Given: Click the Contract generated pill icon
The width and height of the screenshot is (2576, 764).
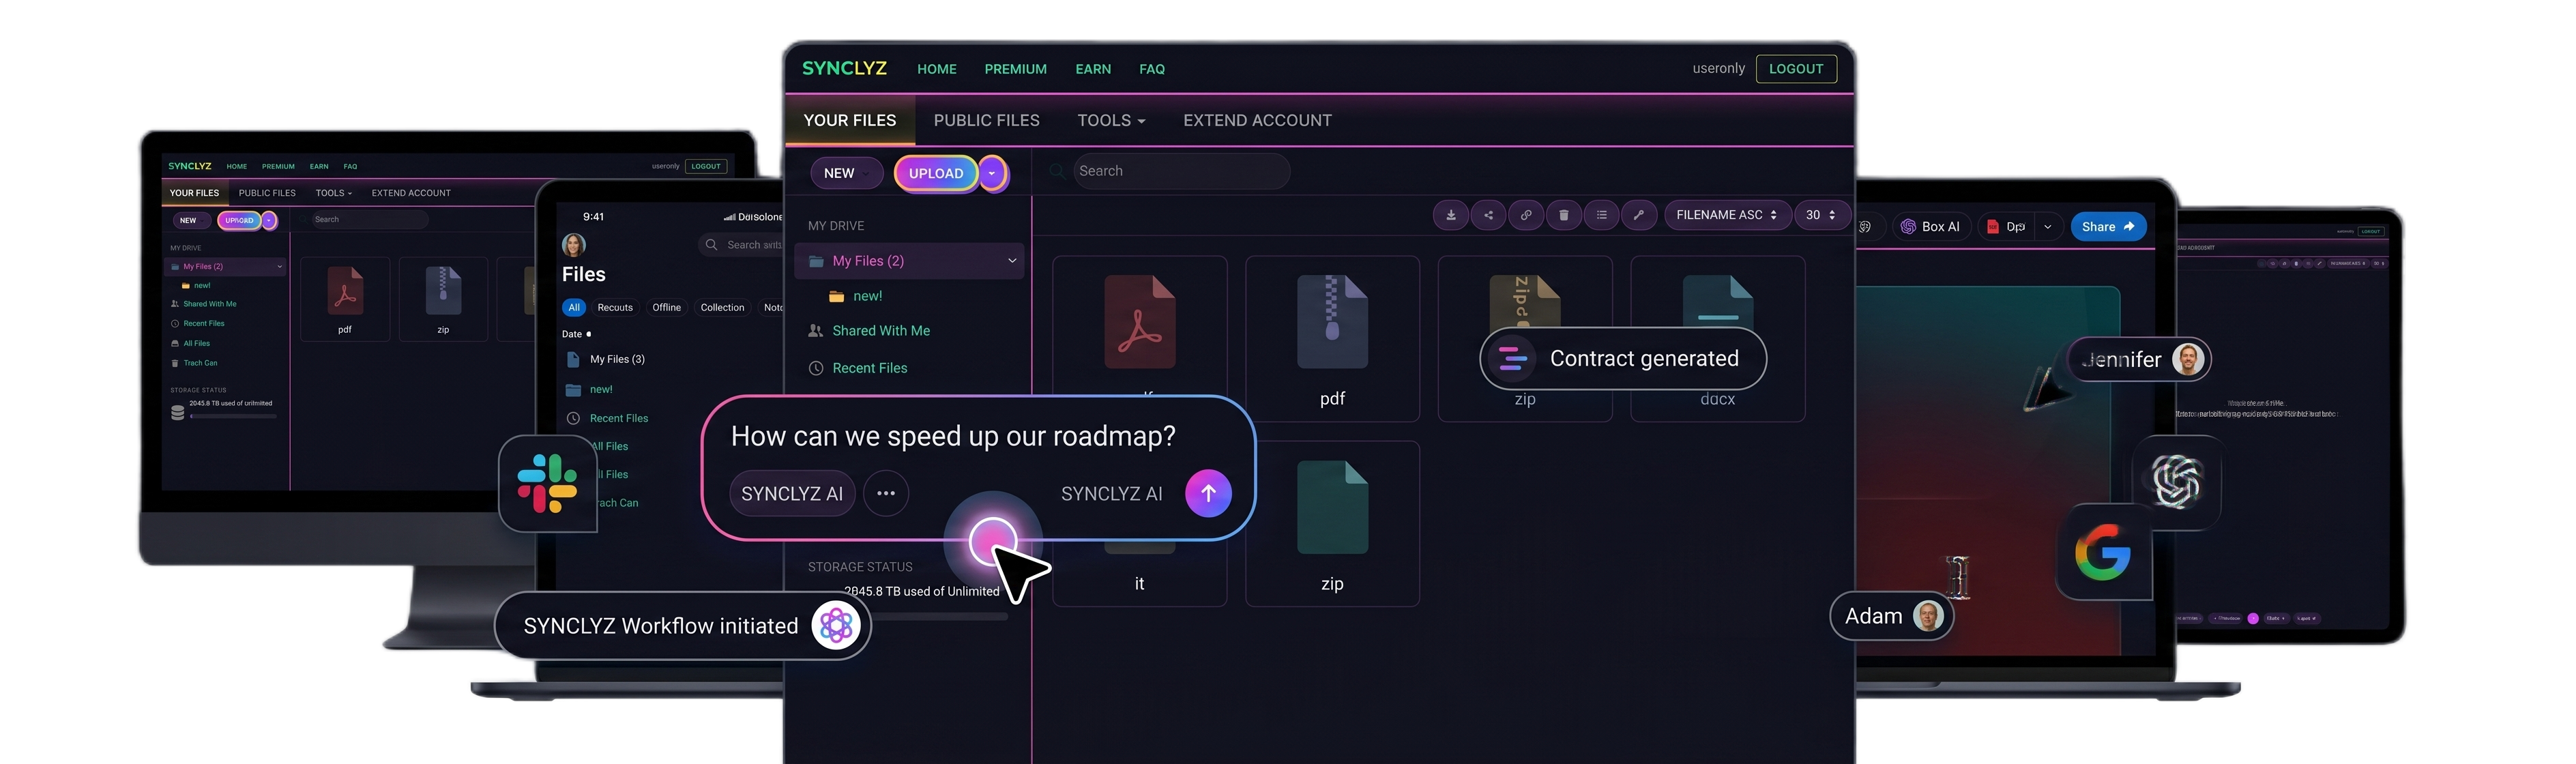Looking at the screenshot, I should pyautogui.click(x=1512, y=358).
